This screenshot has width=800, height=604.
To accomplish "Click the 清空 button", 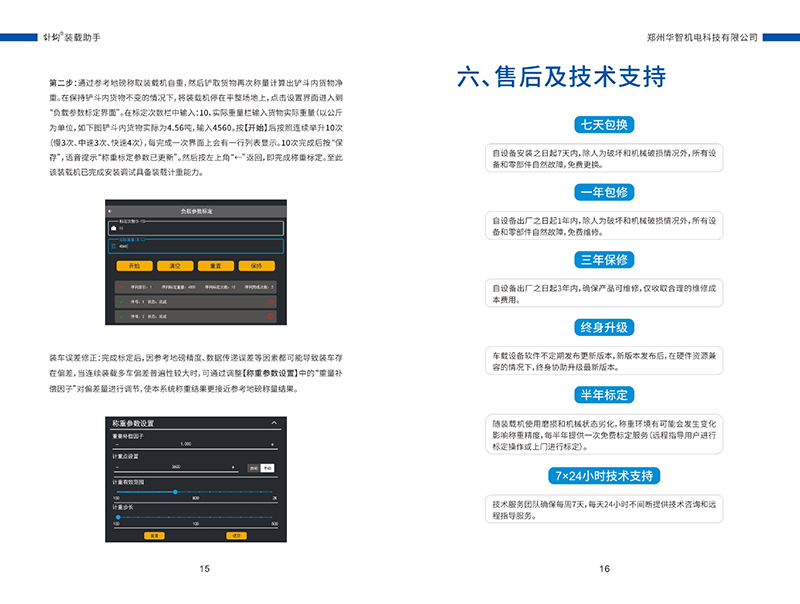I will 175,266.
